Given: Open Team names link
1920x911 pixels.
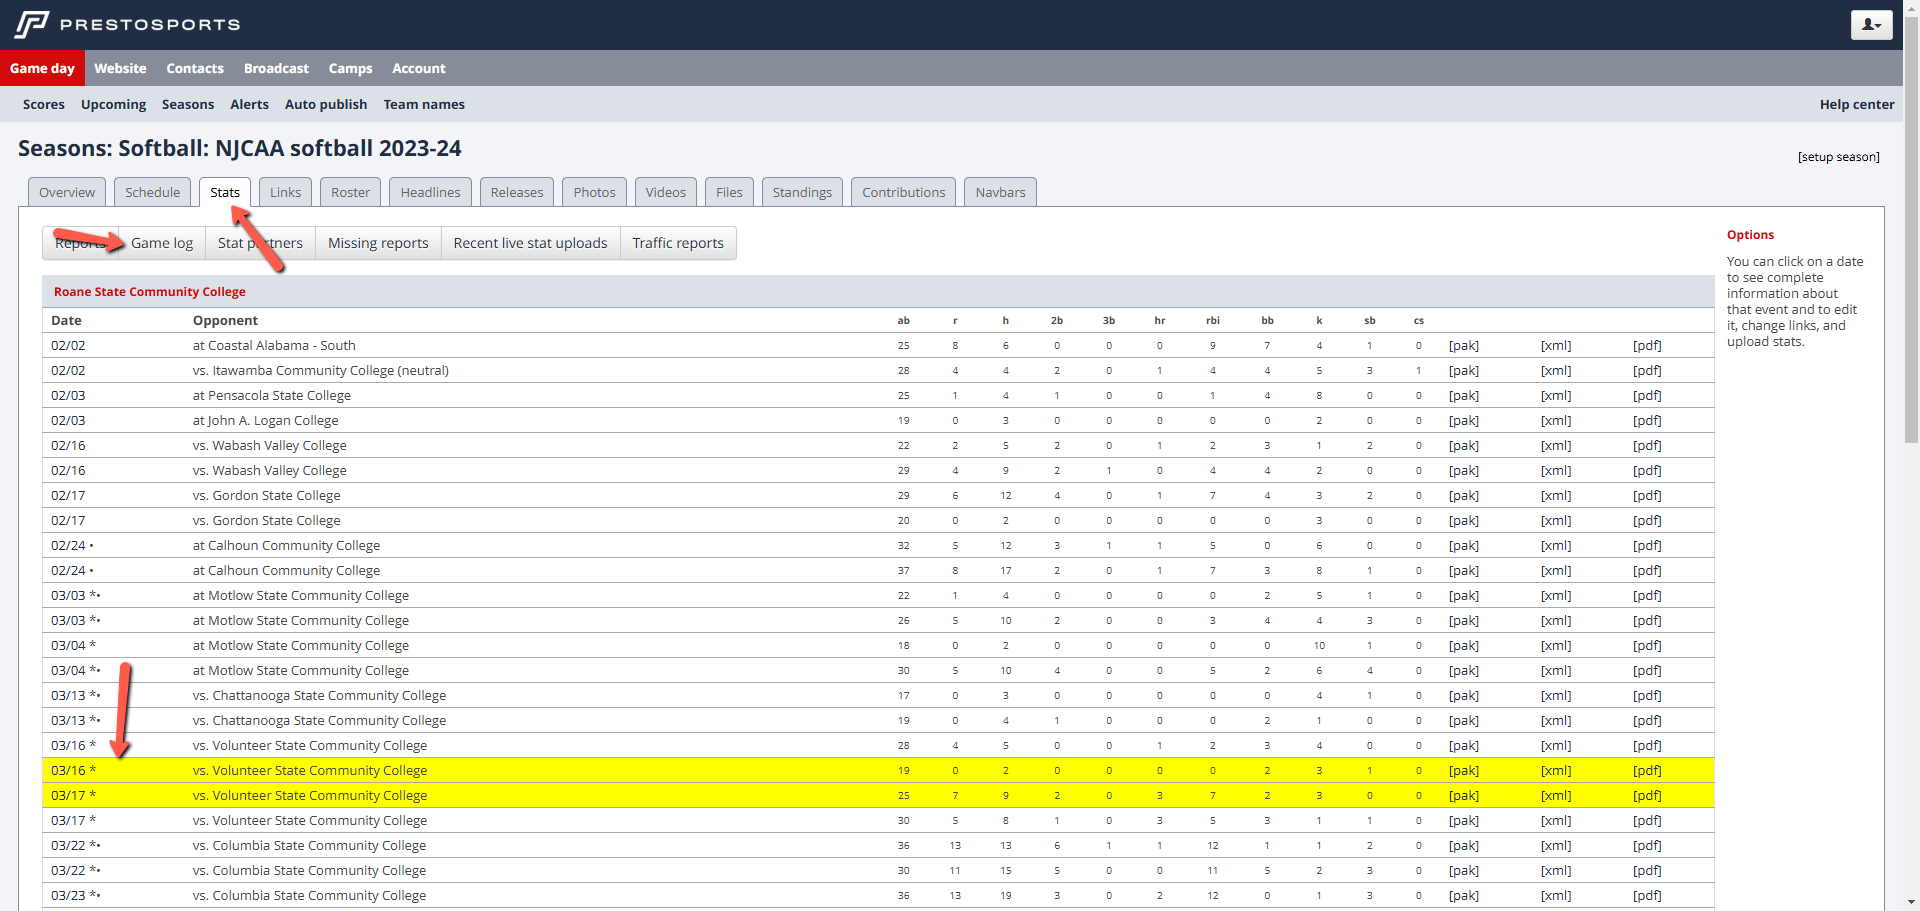Looking at the screenshot, I should tap(424, 104).
